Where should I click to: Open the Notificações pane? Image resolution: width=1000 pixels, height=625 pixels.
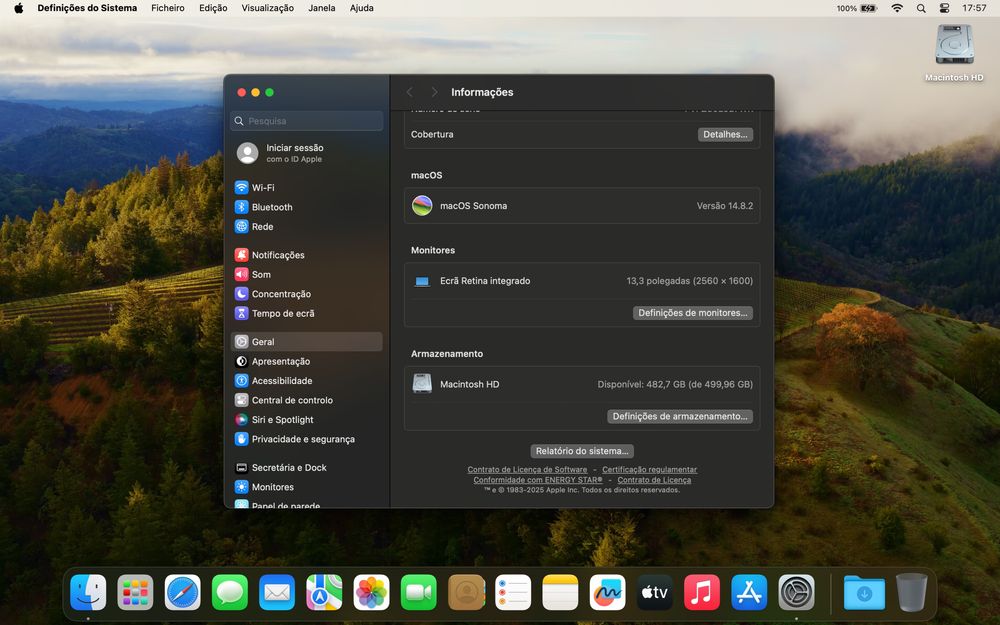point(306,255)
